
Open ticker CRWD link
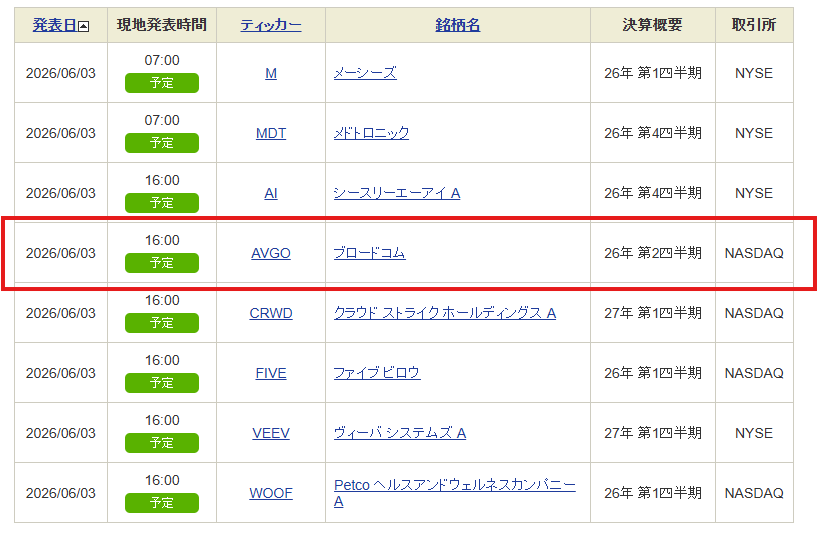[271, 313]
